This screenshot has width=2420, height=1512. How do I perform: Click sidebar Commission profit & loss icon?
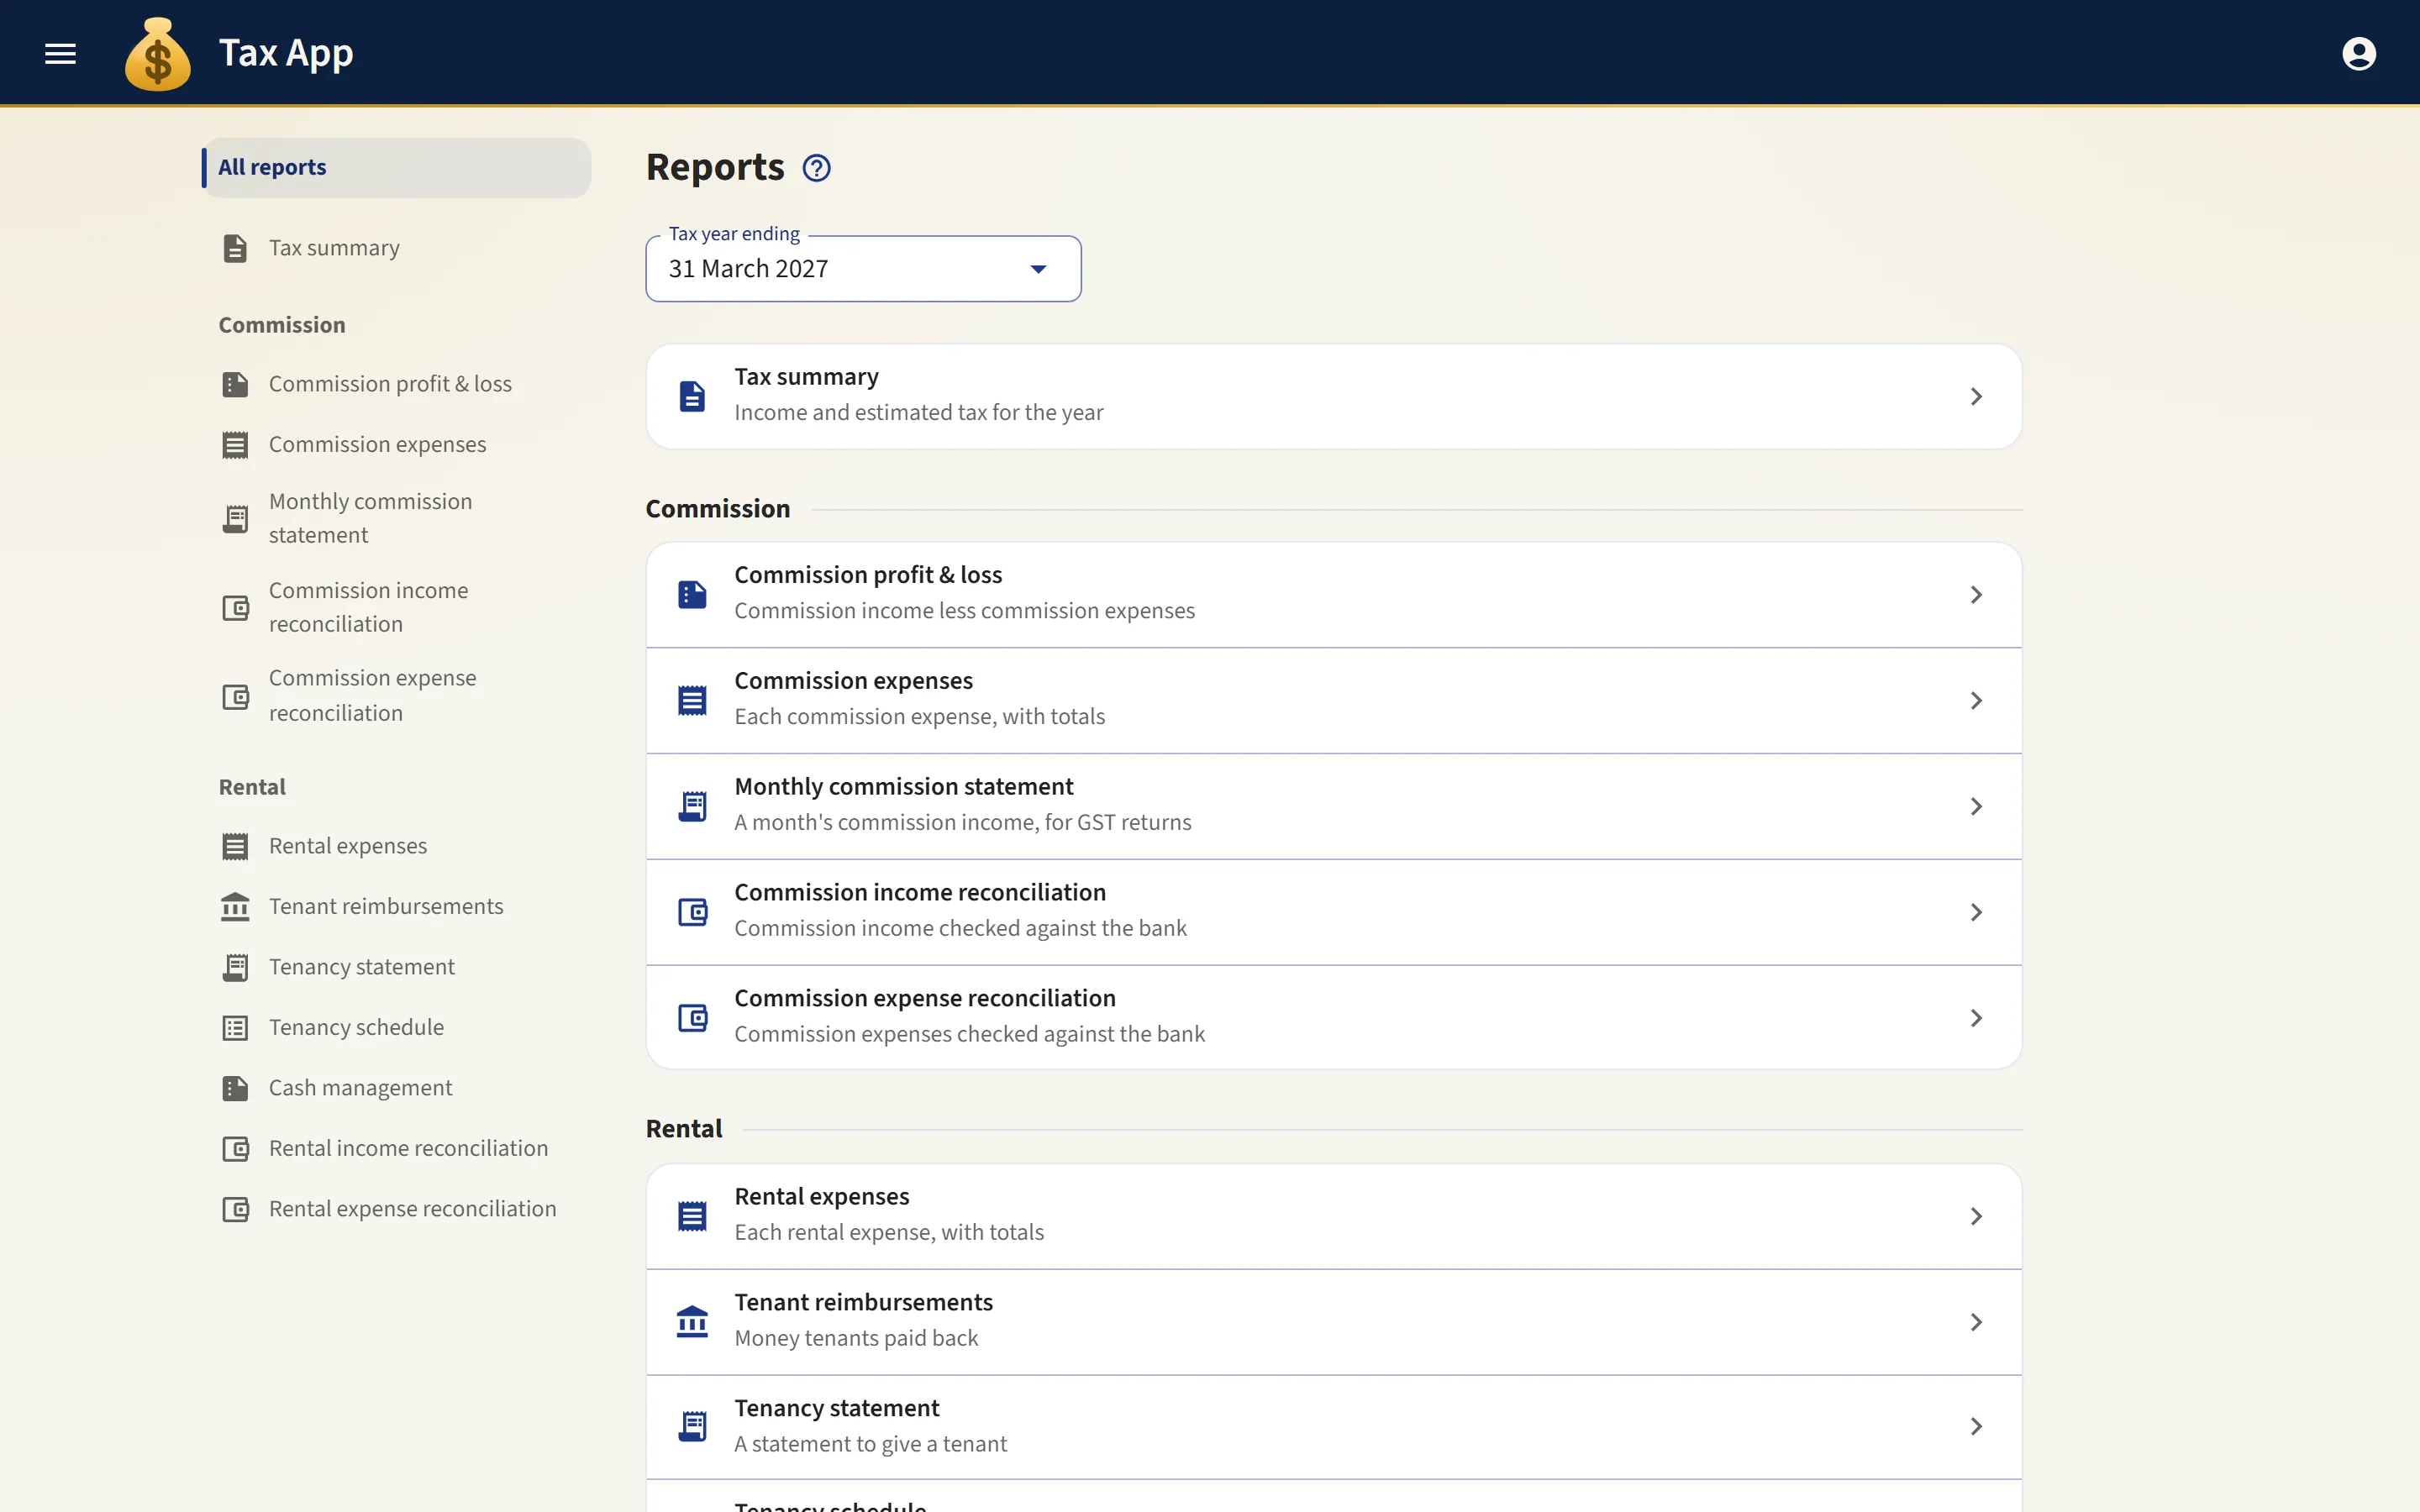coord(235,384)
